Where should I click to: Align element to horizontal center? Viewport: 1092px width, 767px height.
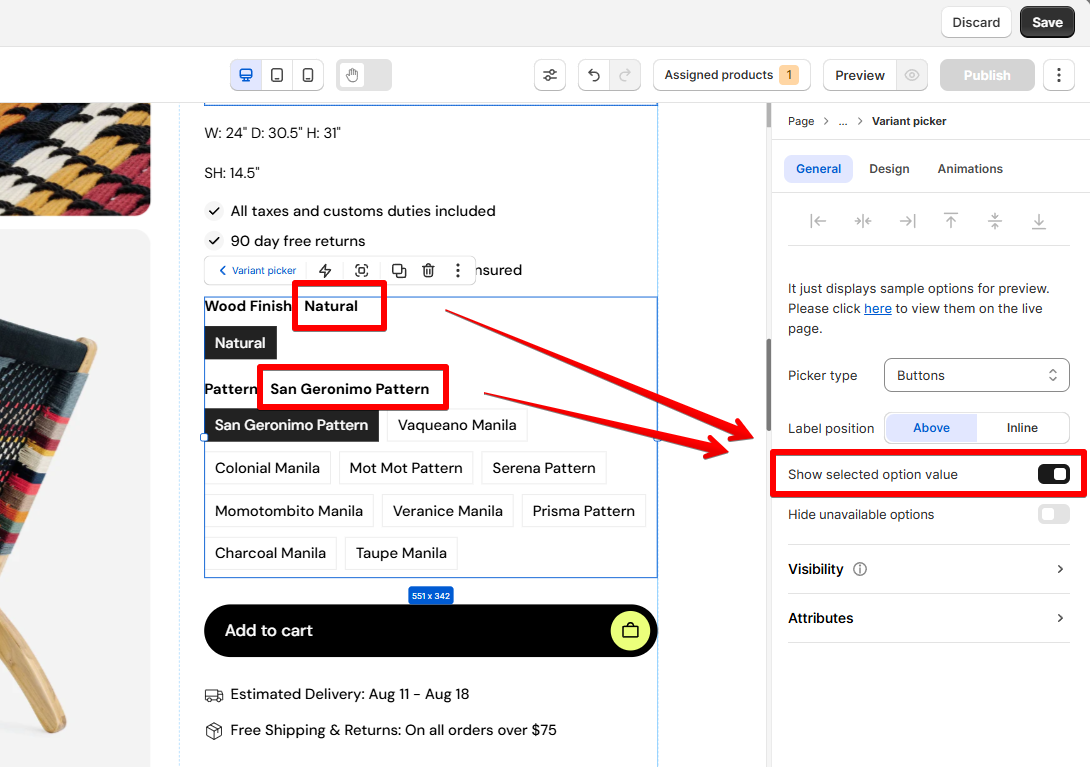pos(863,222)
